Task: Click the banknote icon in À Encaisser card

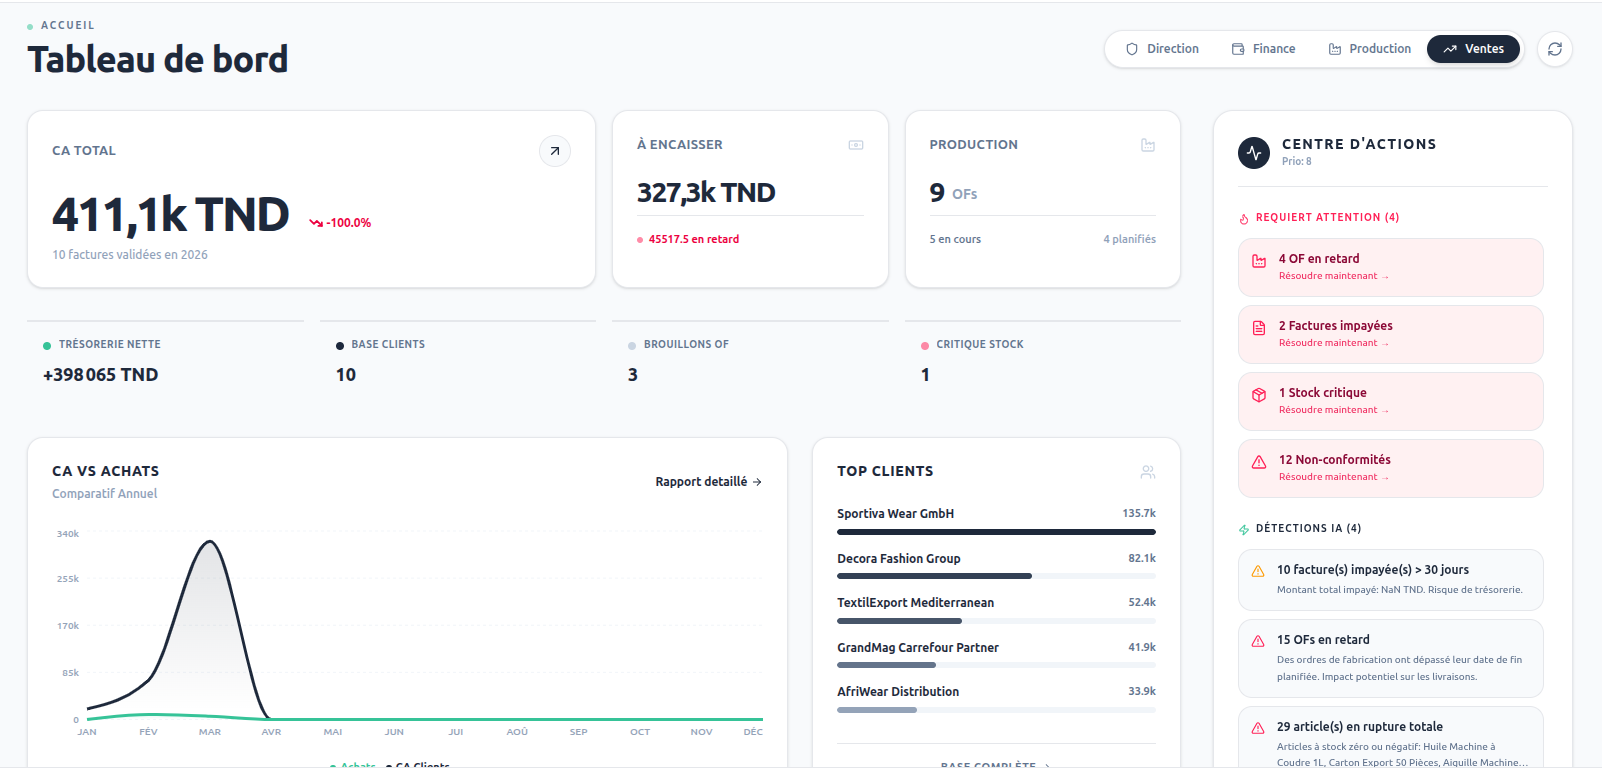Action: click(x=856, y=145)
